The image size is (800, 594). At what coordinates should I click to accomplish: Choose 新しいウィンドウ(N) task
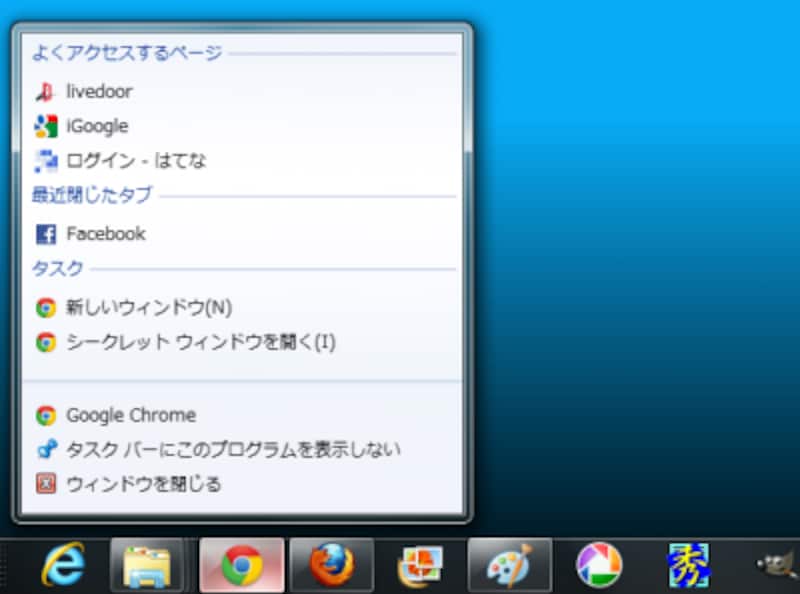click(242, 308)
